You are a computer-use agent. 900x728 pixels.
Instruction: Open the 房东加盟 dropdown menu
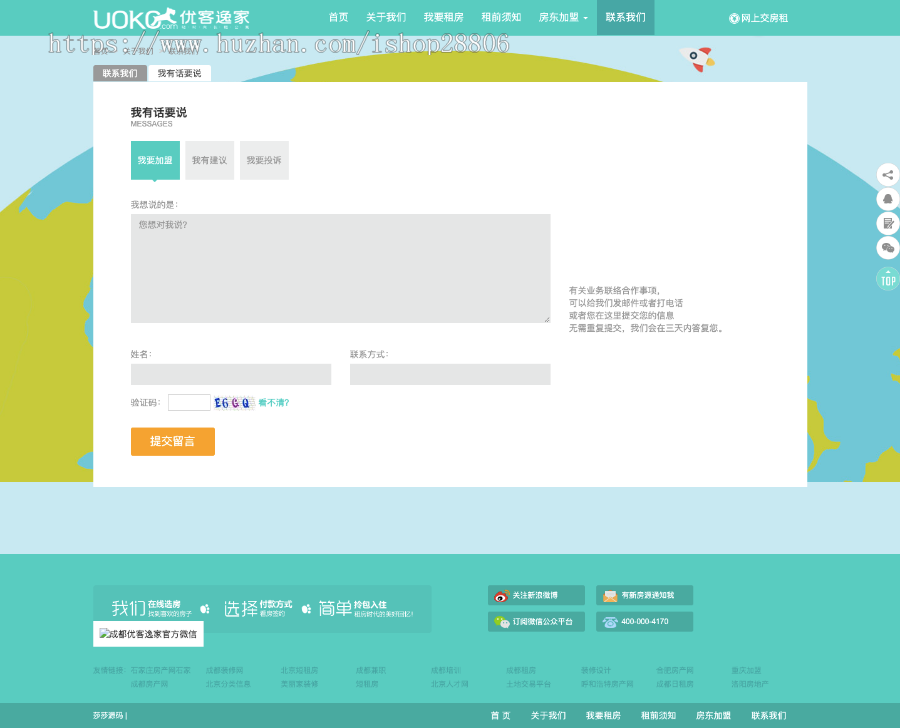coord(562,17)
